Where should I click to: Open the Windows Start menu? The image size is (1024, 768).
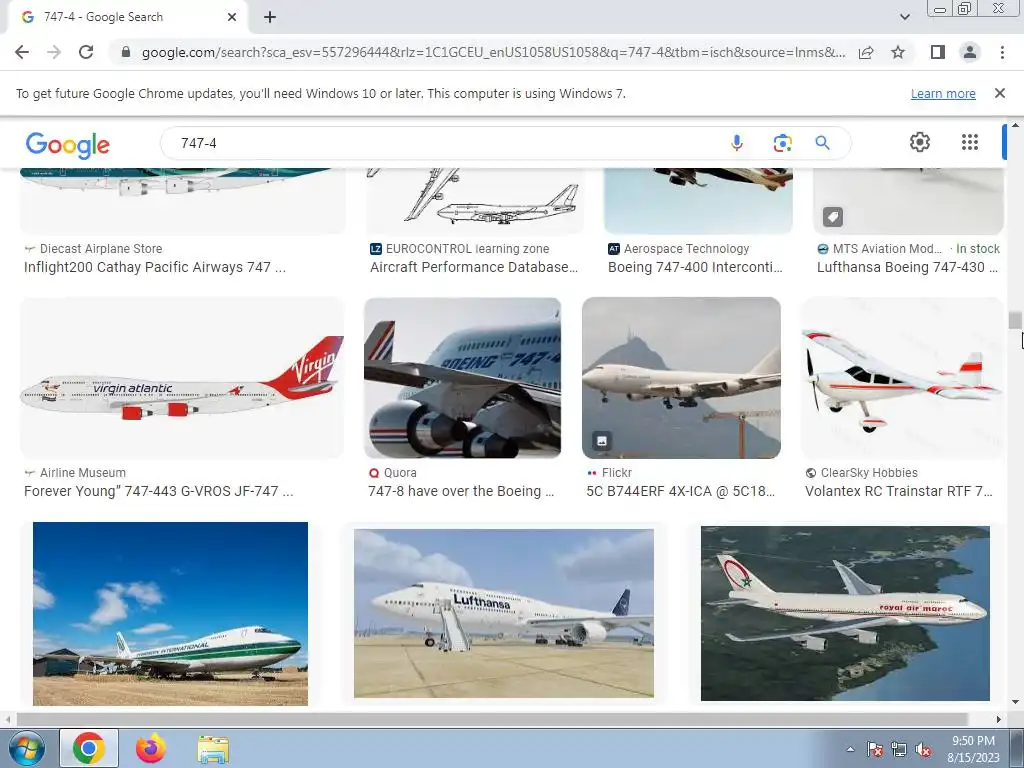[x=27, y=748]
